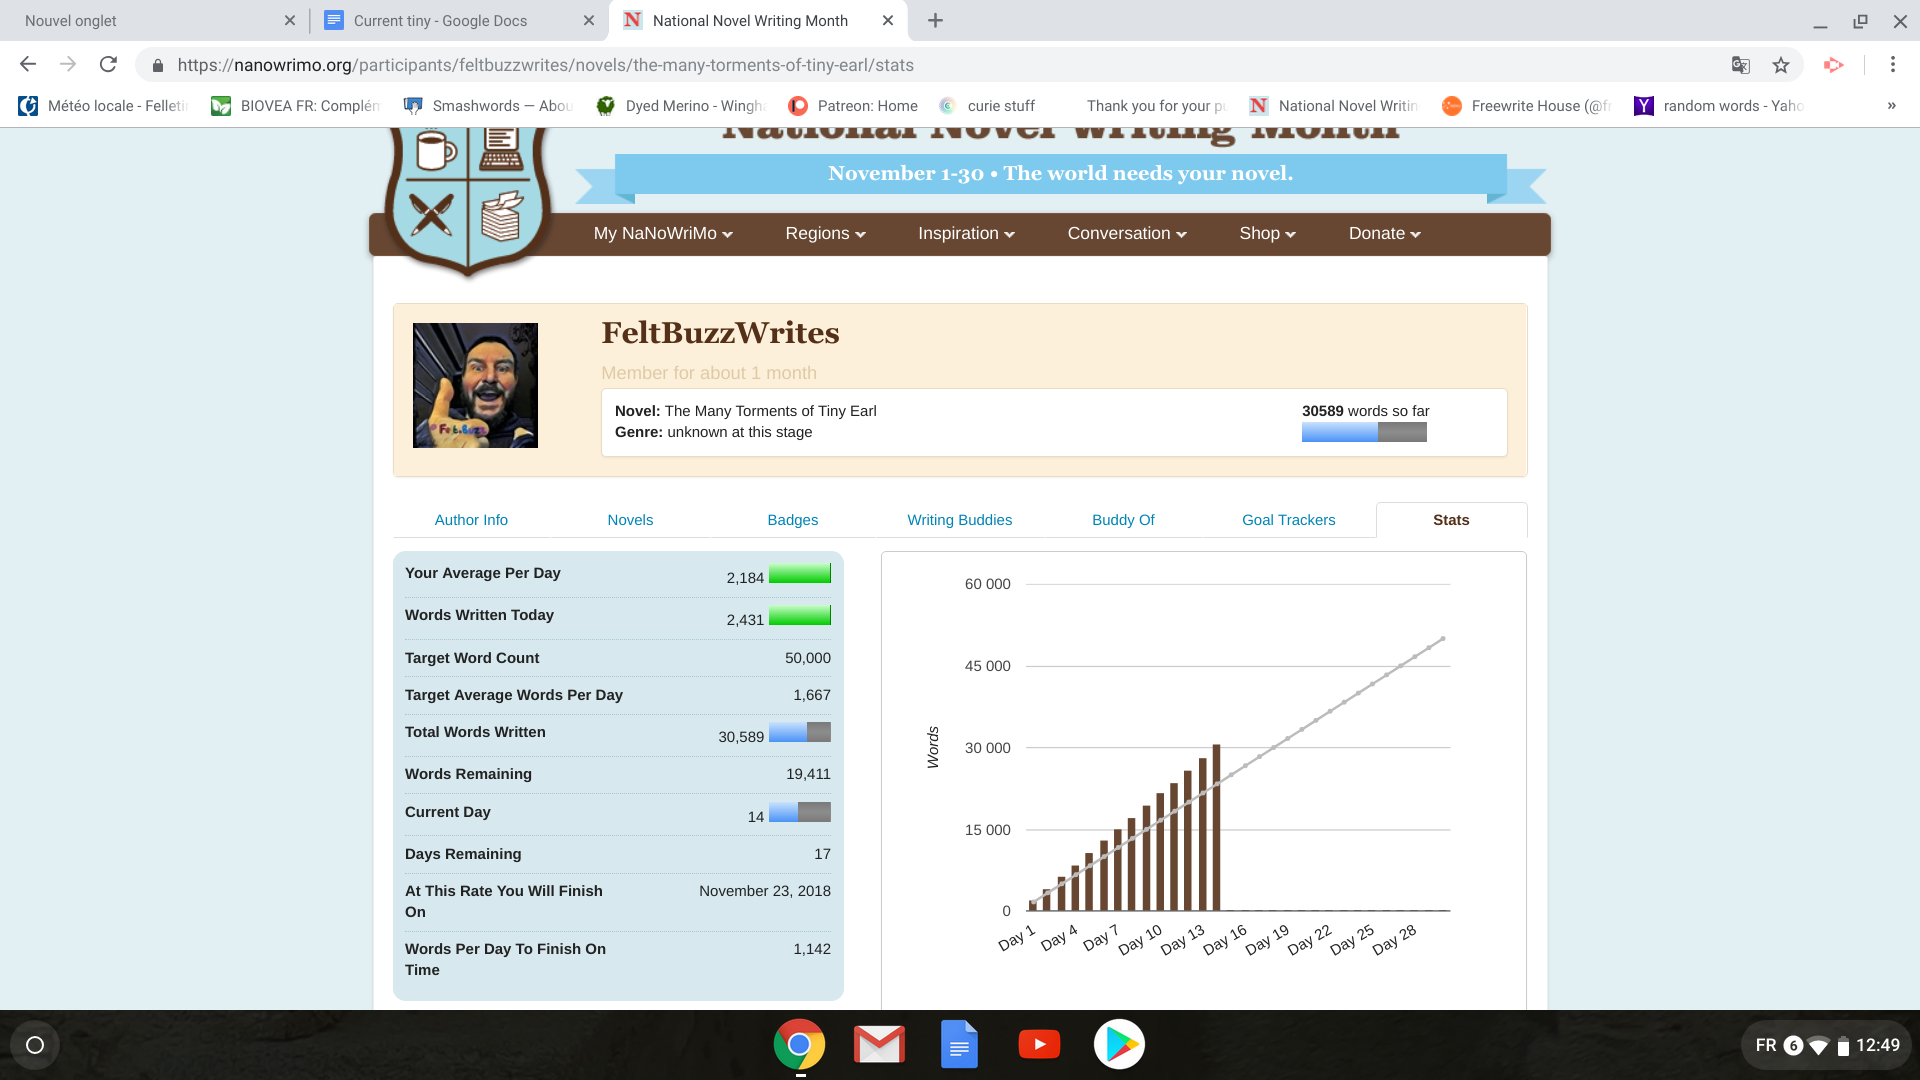Show more bookmarks with the chevron
Viewport: 1920px width, 1080px height.
(1892, 106)
